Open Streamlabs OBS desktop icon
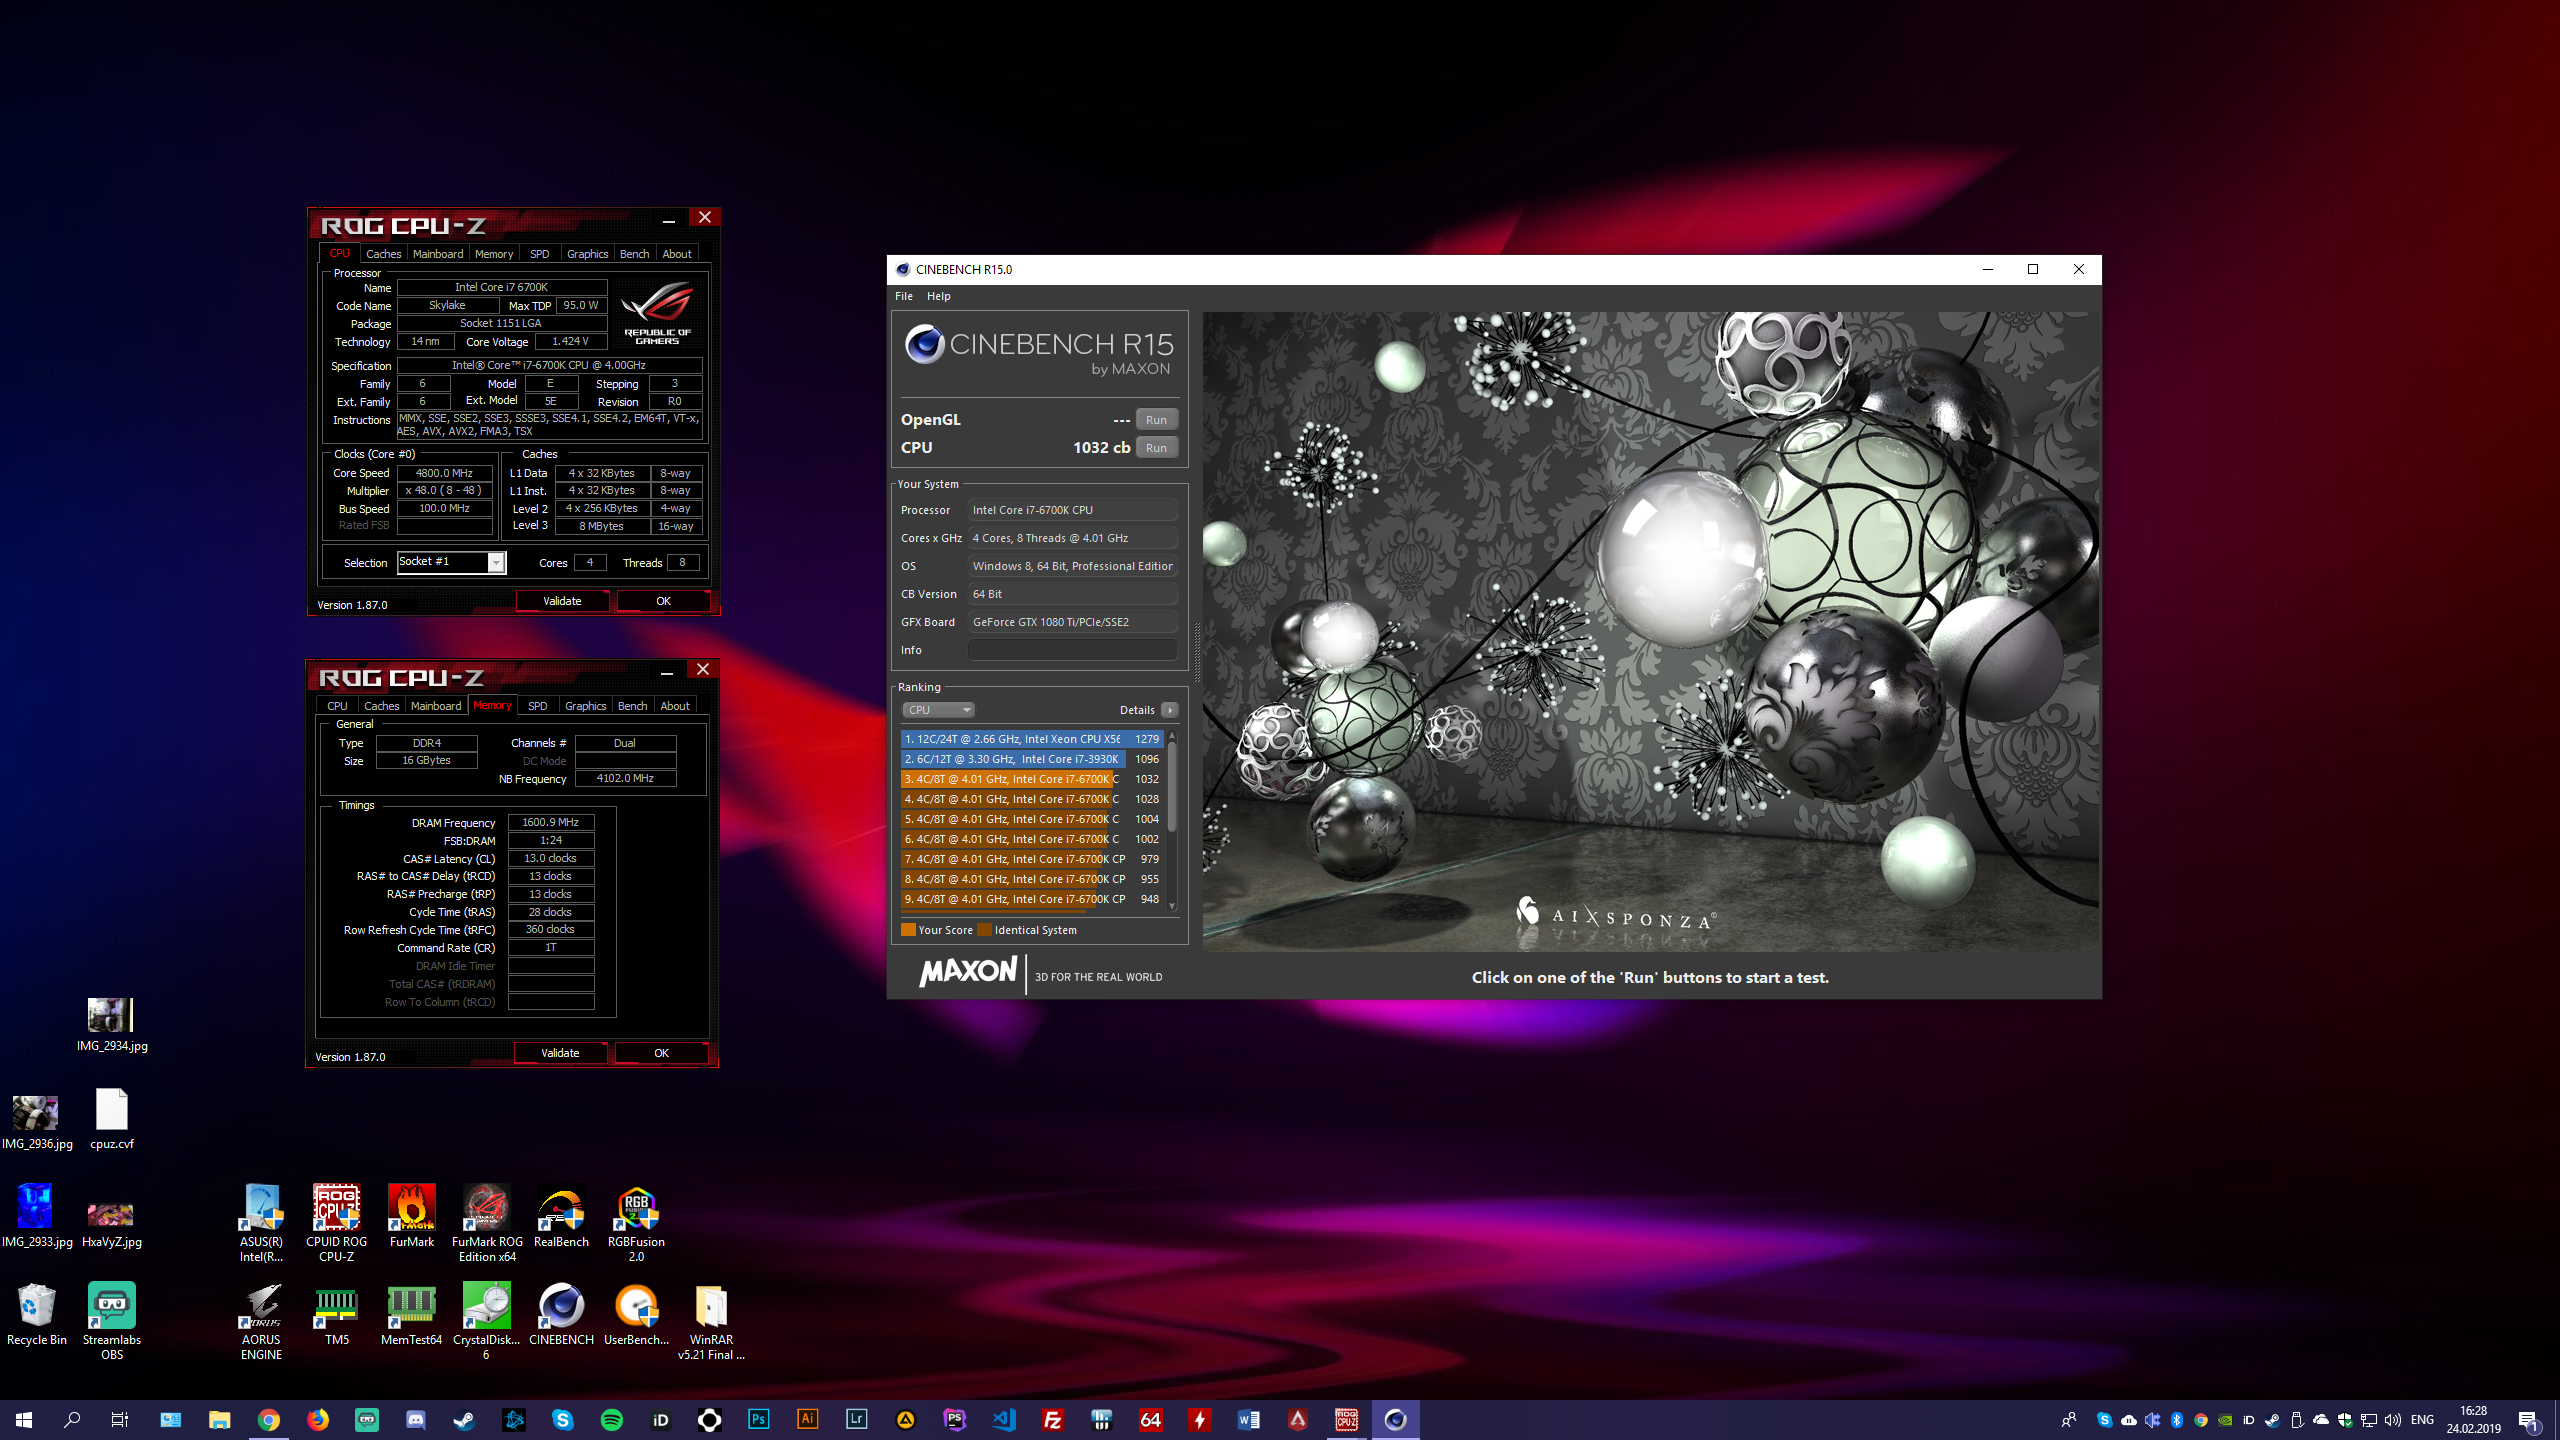2560x1440 pixels. click(x=112, y=1320)
